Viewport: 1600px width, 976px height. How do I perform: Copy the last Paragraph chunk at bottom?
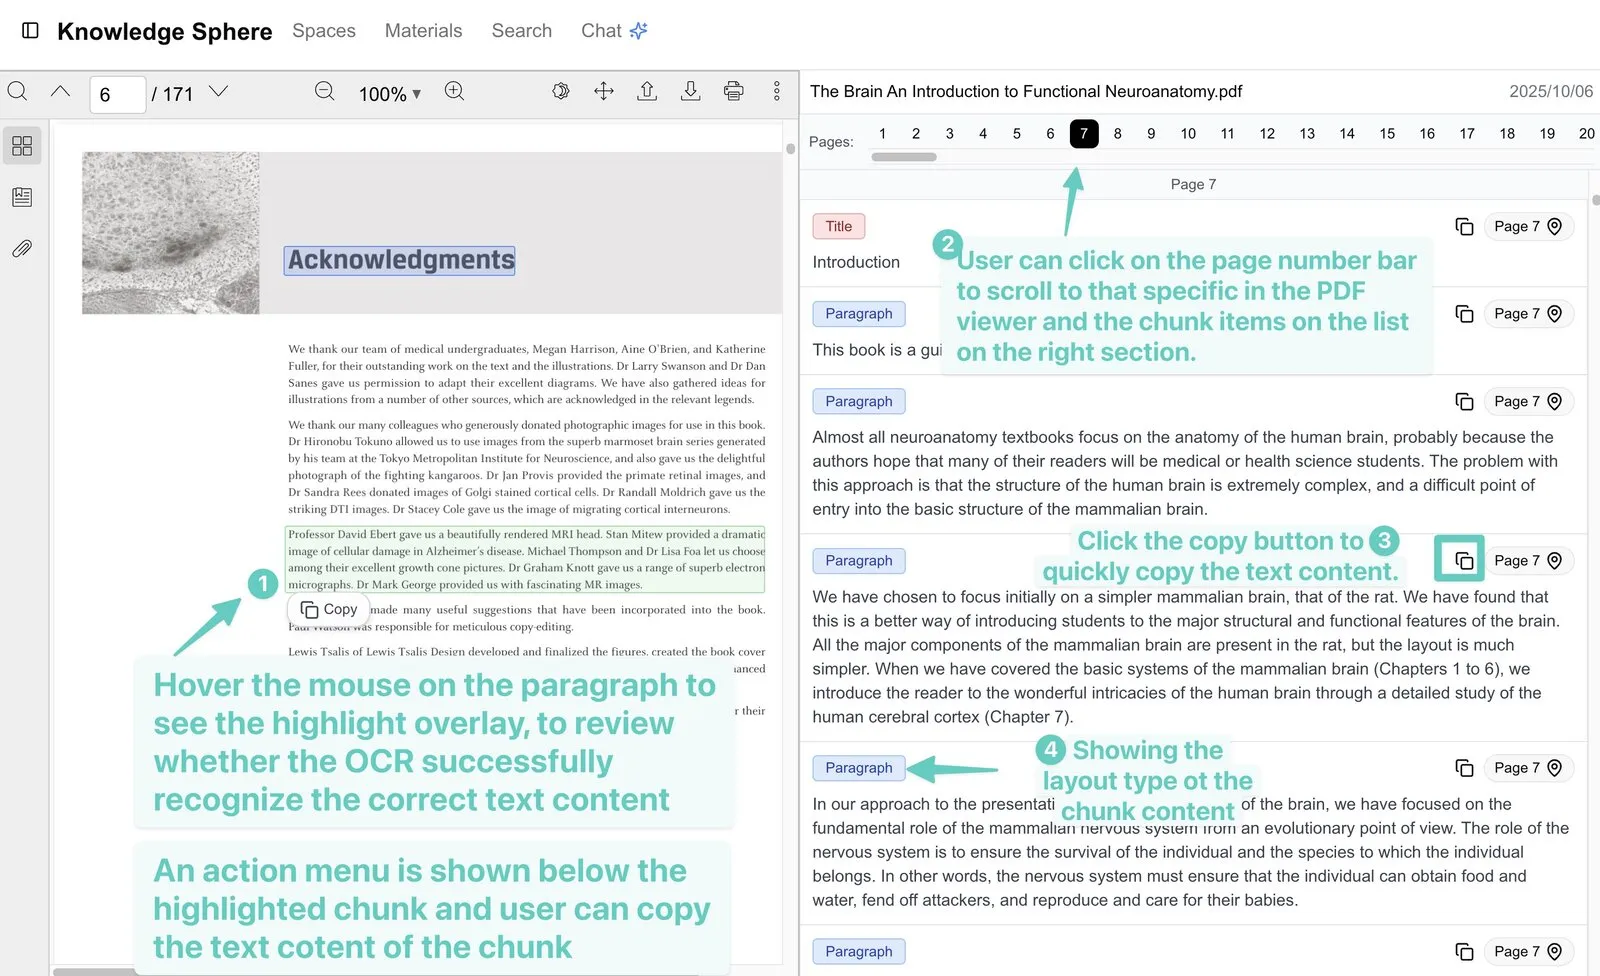[x=1464, y=952]
